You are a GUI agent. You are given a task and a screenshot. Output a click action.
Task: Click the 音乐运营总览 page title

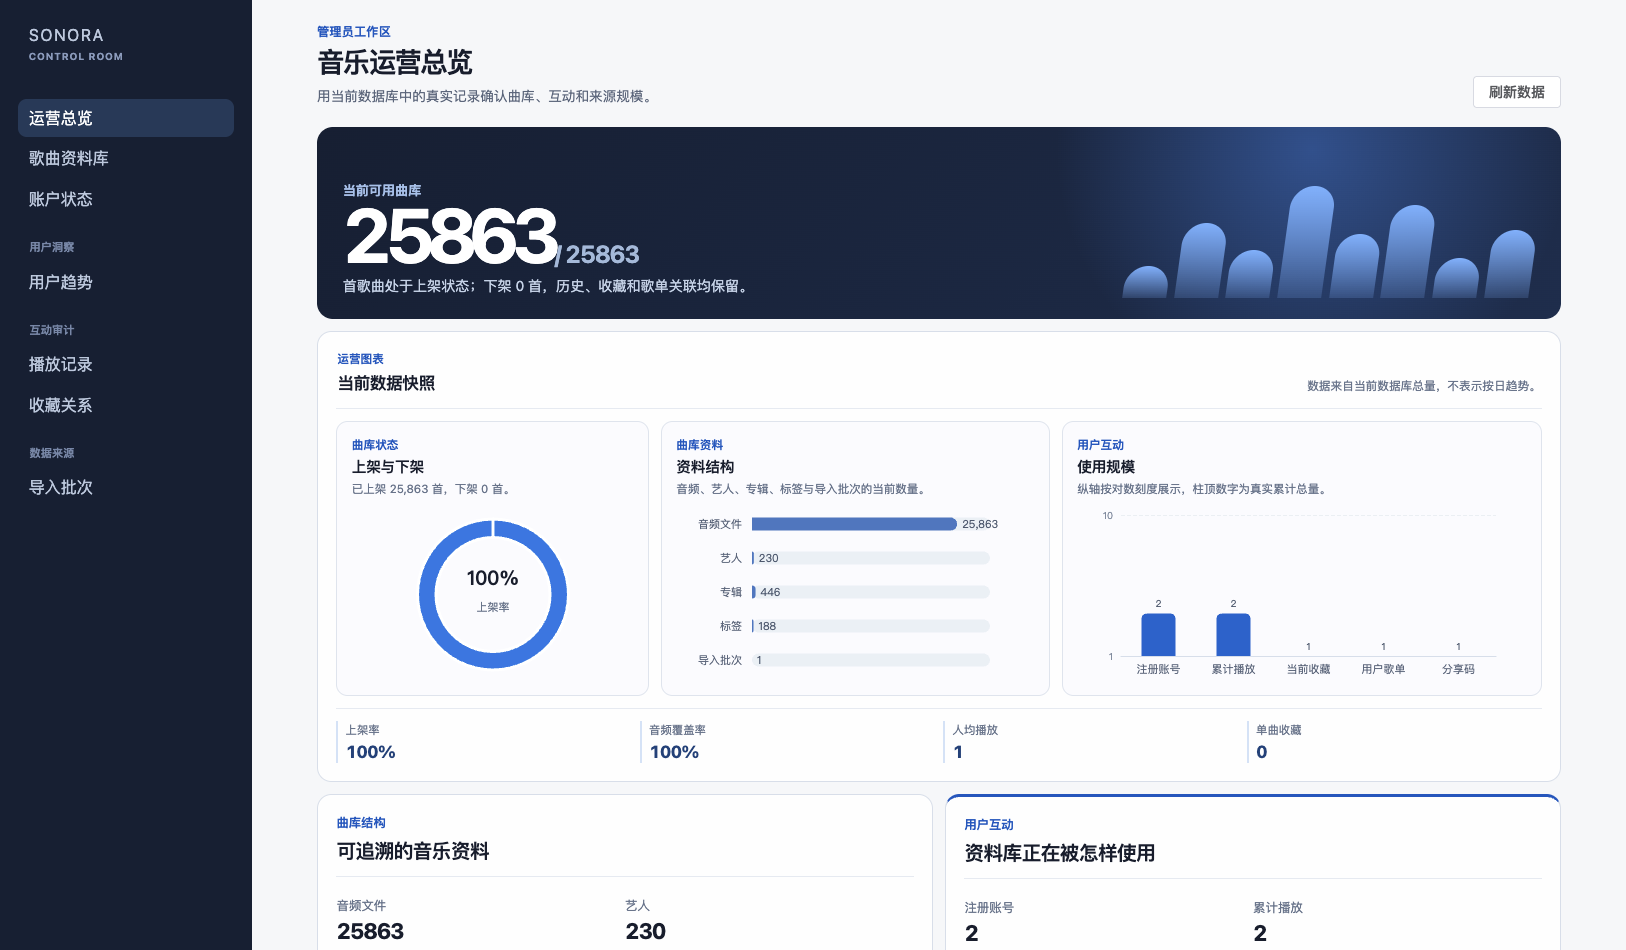pos(395,62)
